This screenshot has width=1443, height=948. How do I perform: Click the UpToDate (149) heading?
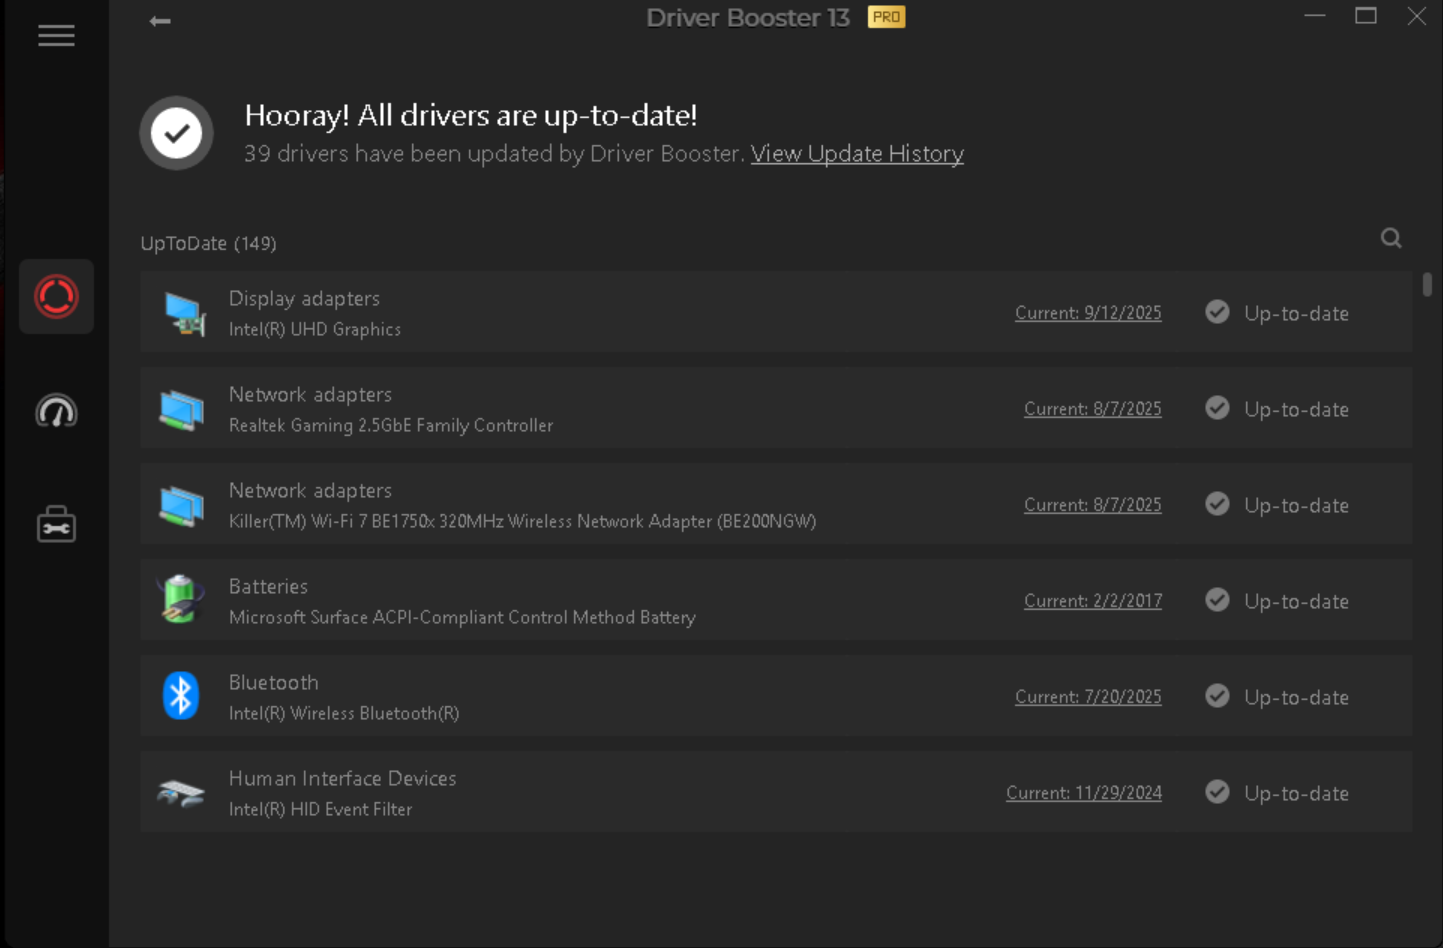click(x=208, y=243)
